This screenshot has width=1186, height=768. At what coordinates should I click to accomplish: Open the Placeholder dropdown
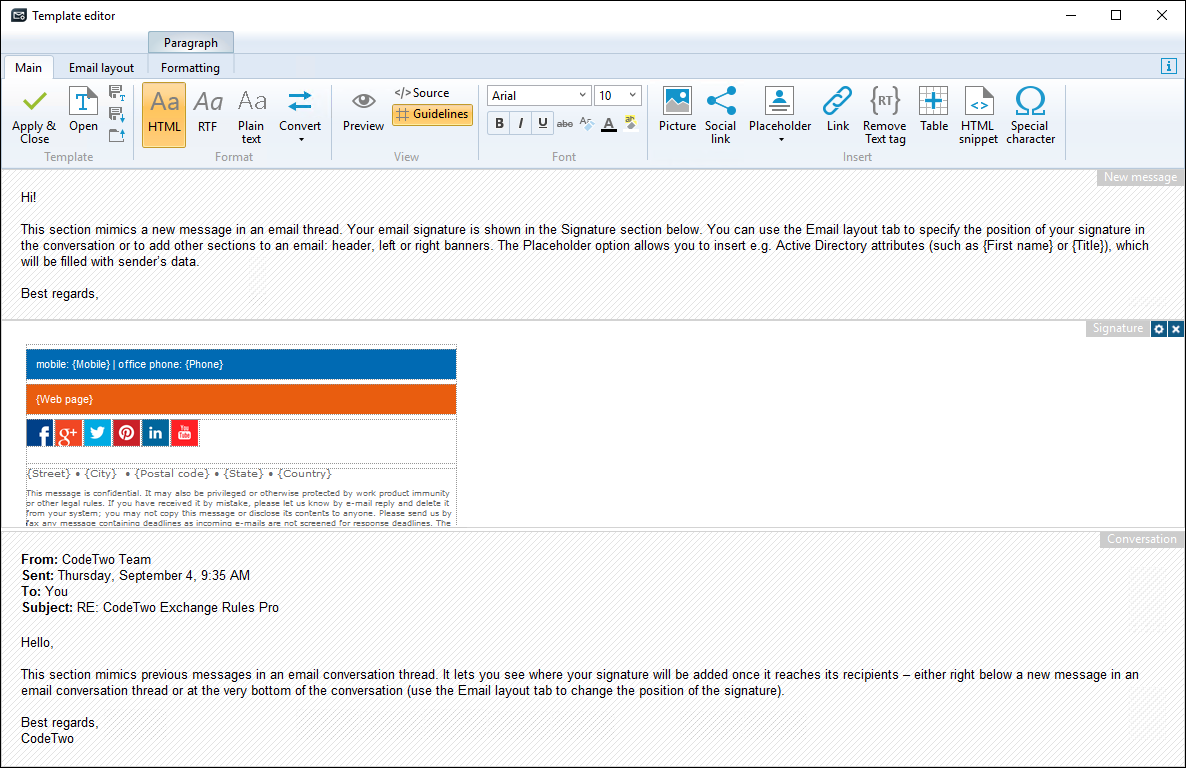pos(780,116)
